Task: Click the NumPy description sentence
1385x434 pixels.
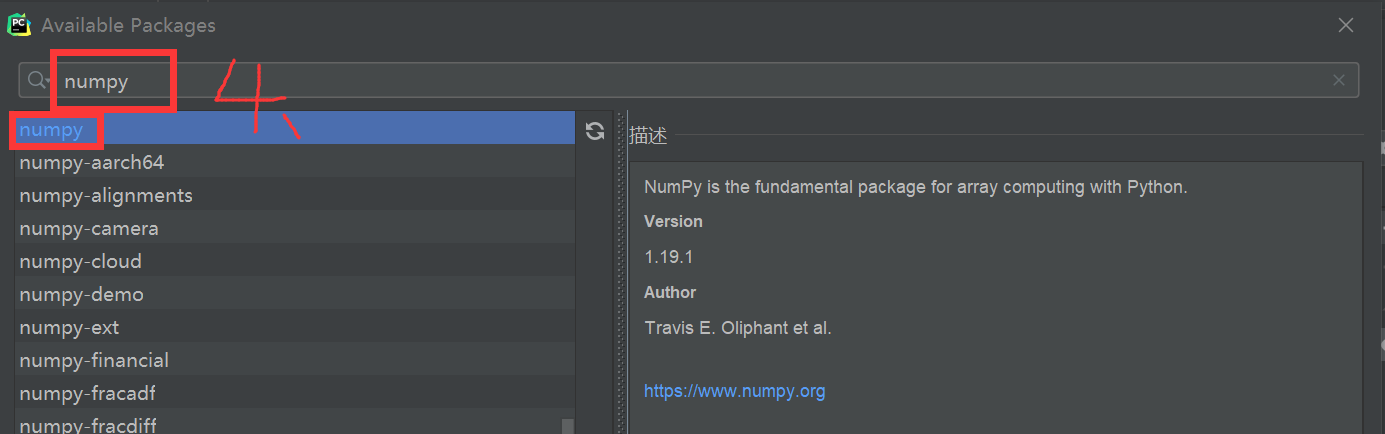Action: click(x=916, y=187)
